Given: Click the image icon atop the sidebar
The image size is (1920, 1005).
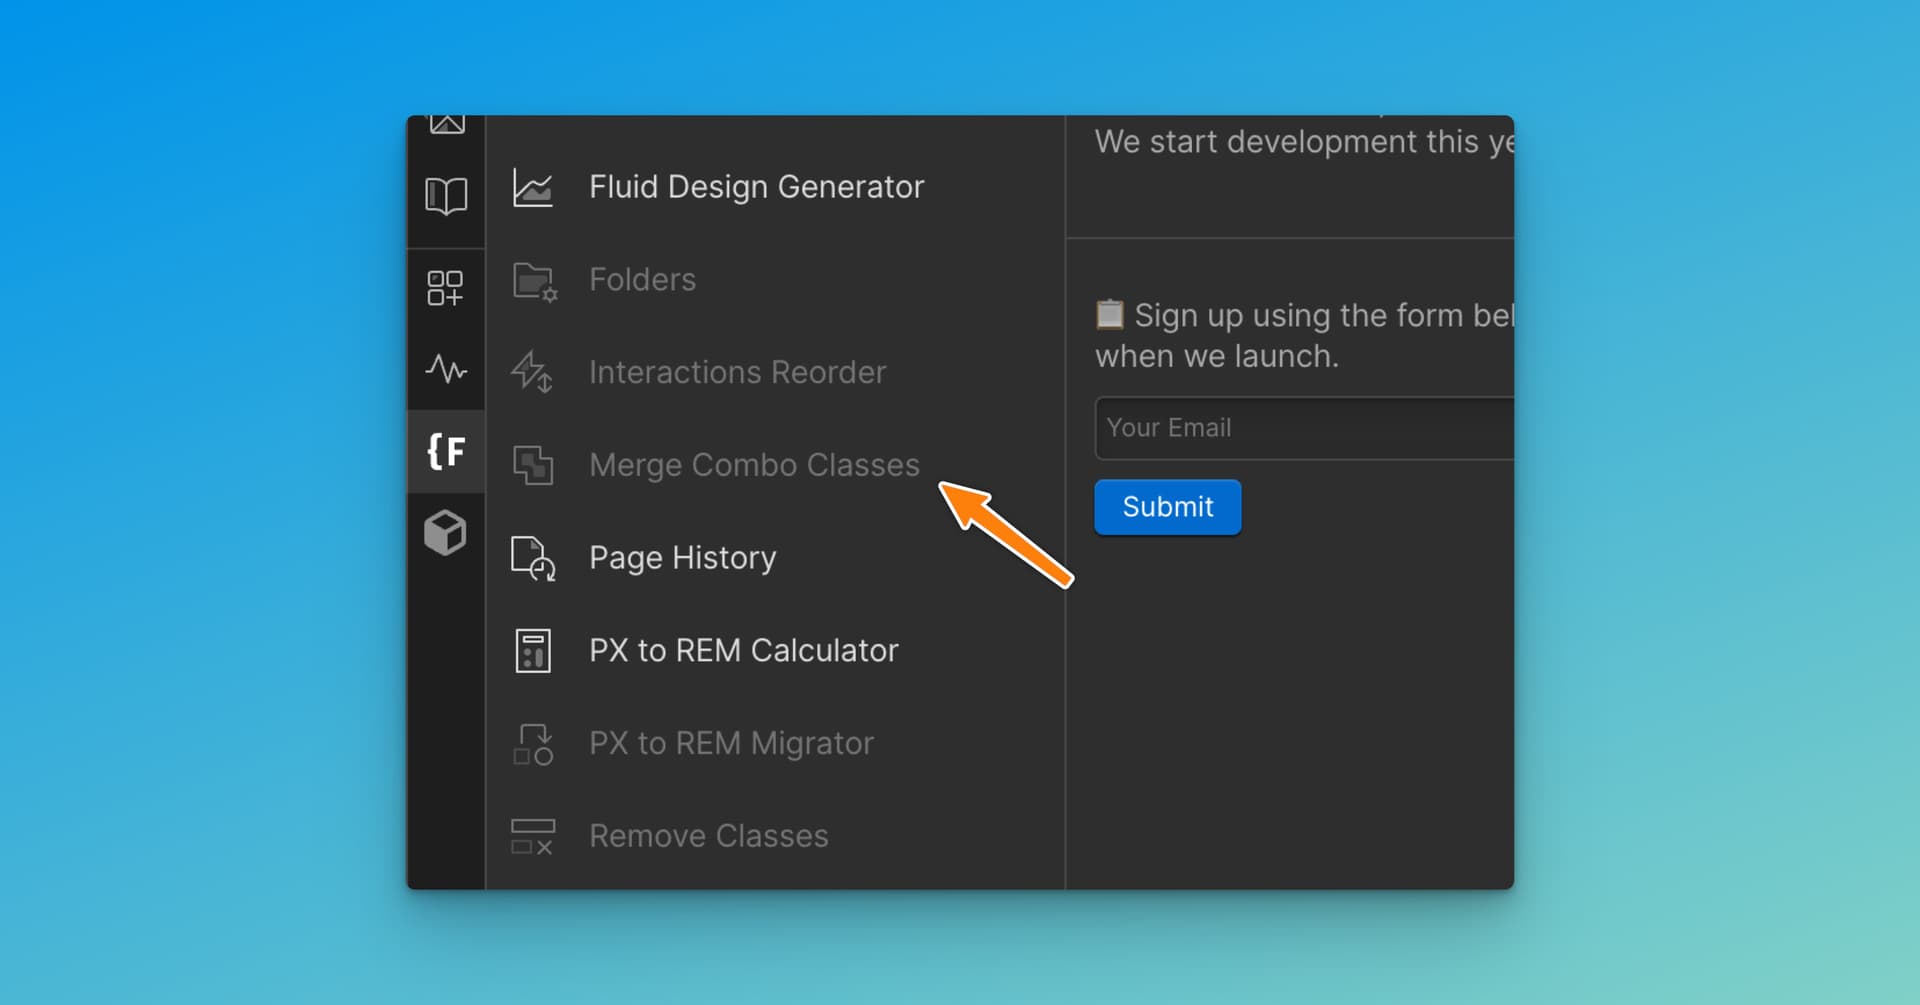Looking at the screenshot, I should (x=447, y=124).
